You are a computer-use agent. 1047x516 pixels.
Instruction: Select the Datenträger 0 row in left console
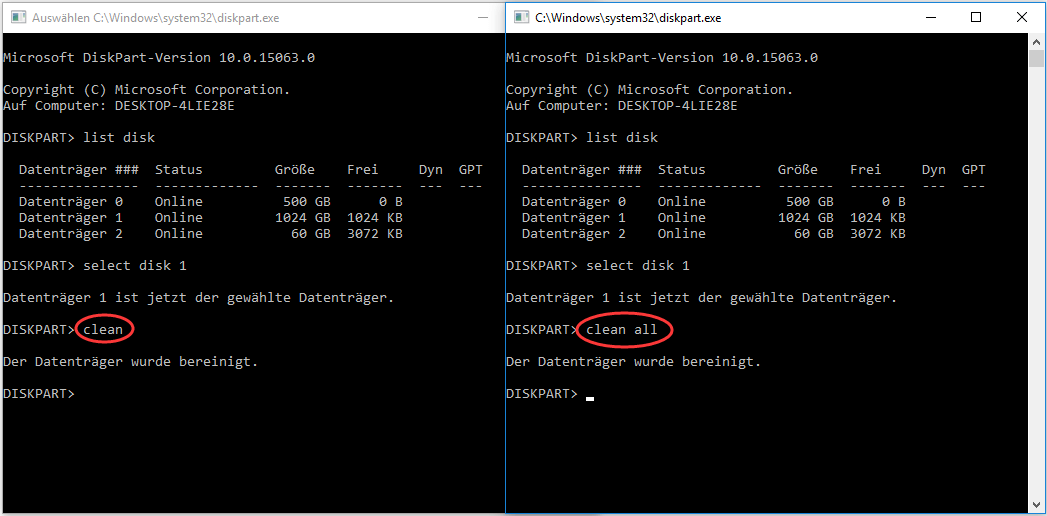pos(210,201)
